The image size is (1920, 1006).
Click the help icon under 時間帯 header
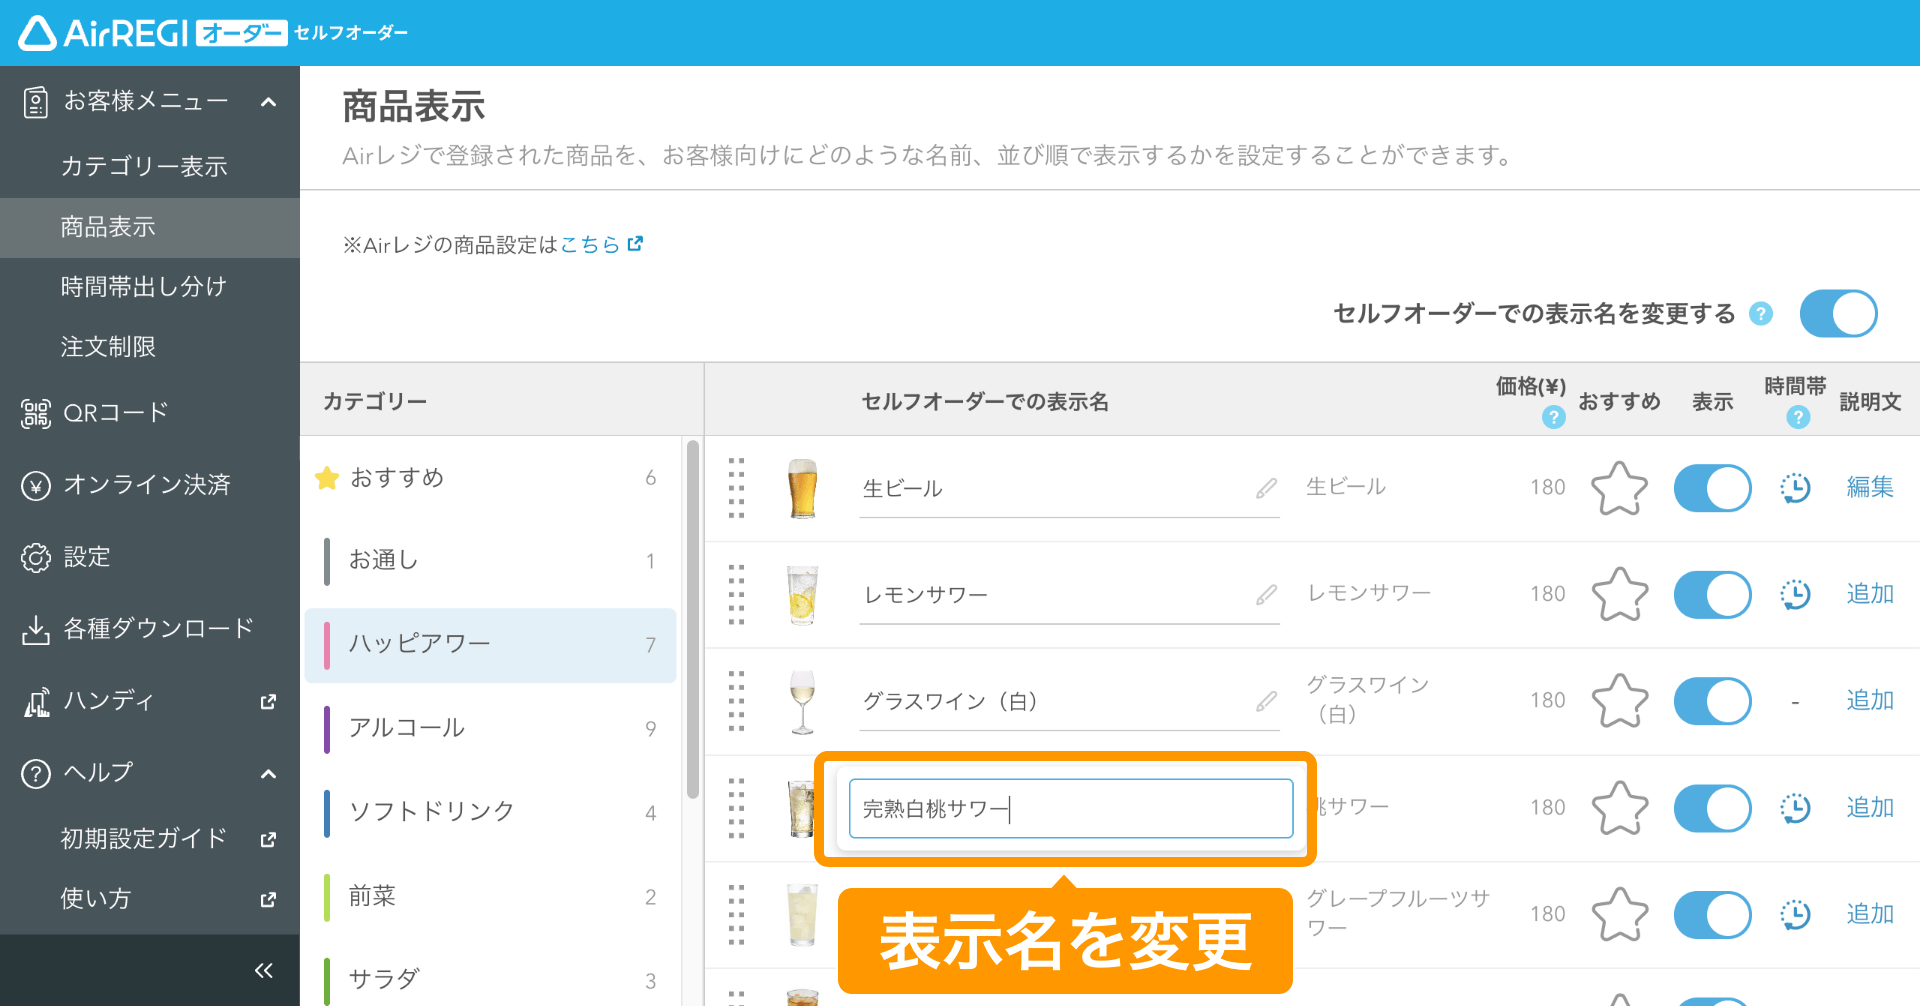[x=1798, y=417]
